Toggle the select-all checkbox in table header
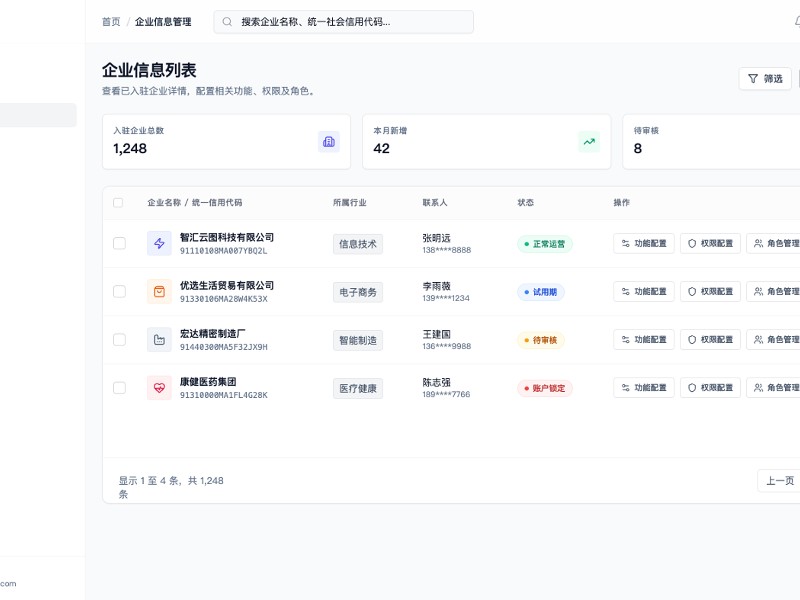This screenshot has width=800, height=600. 118,202
